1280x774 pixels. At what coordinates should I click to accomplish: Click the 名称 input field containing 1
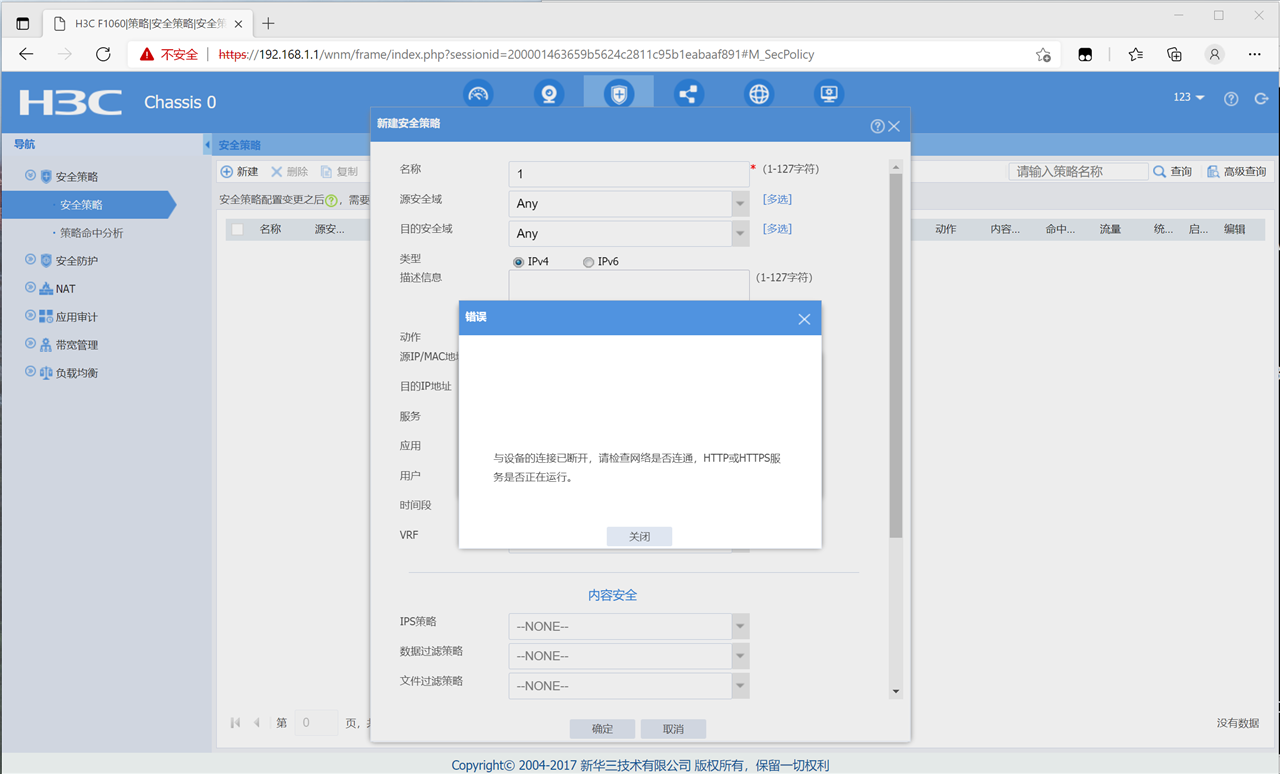(629, 174)
